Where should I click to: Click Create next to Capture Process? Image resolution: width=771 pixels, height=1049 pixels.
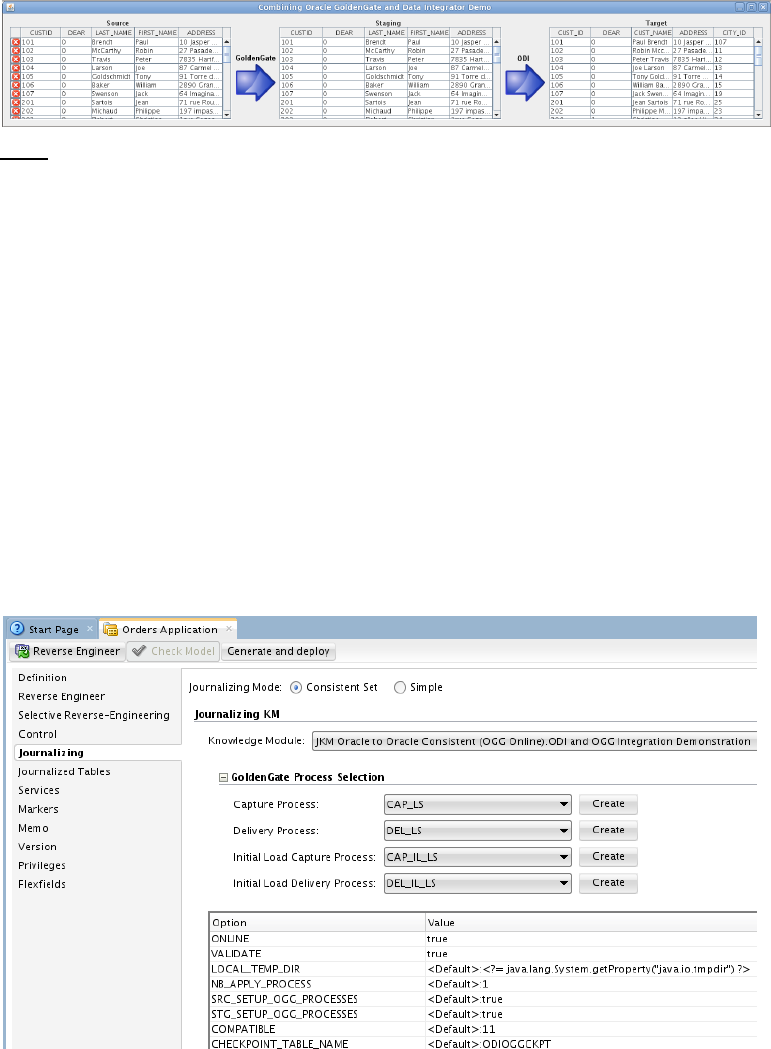point(608,804)
